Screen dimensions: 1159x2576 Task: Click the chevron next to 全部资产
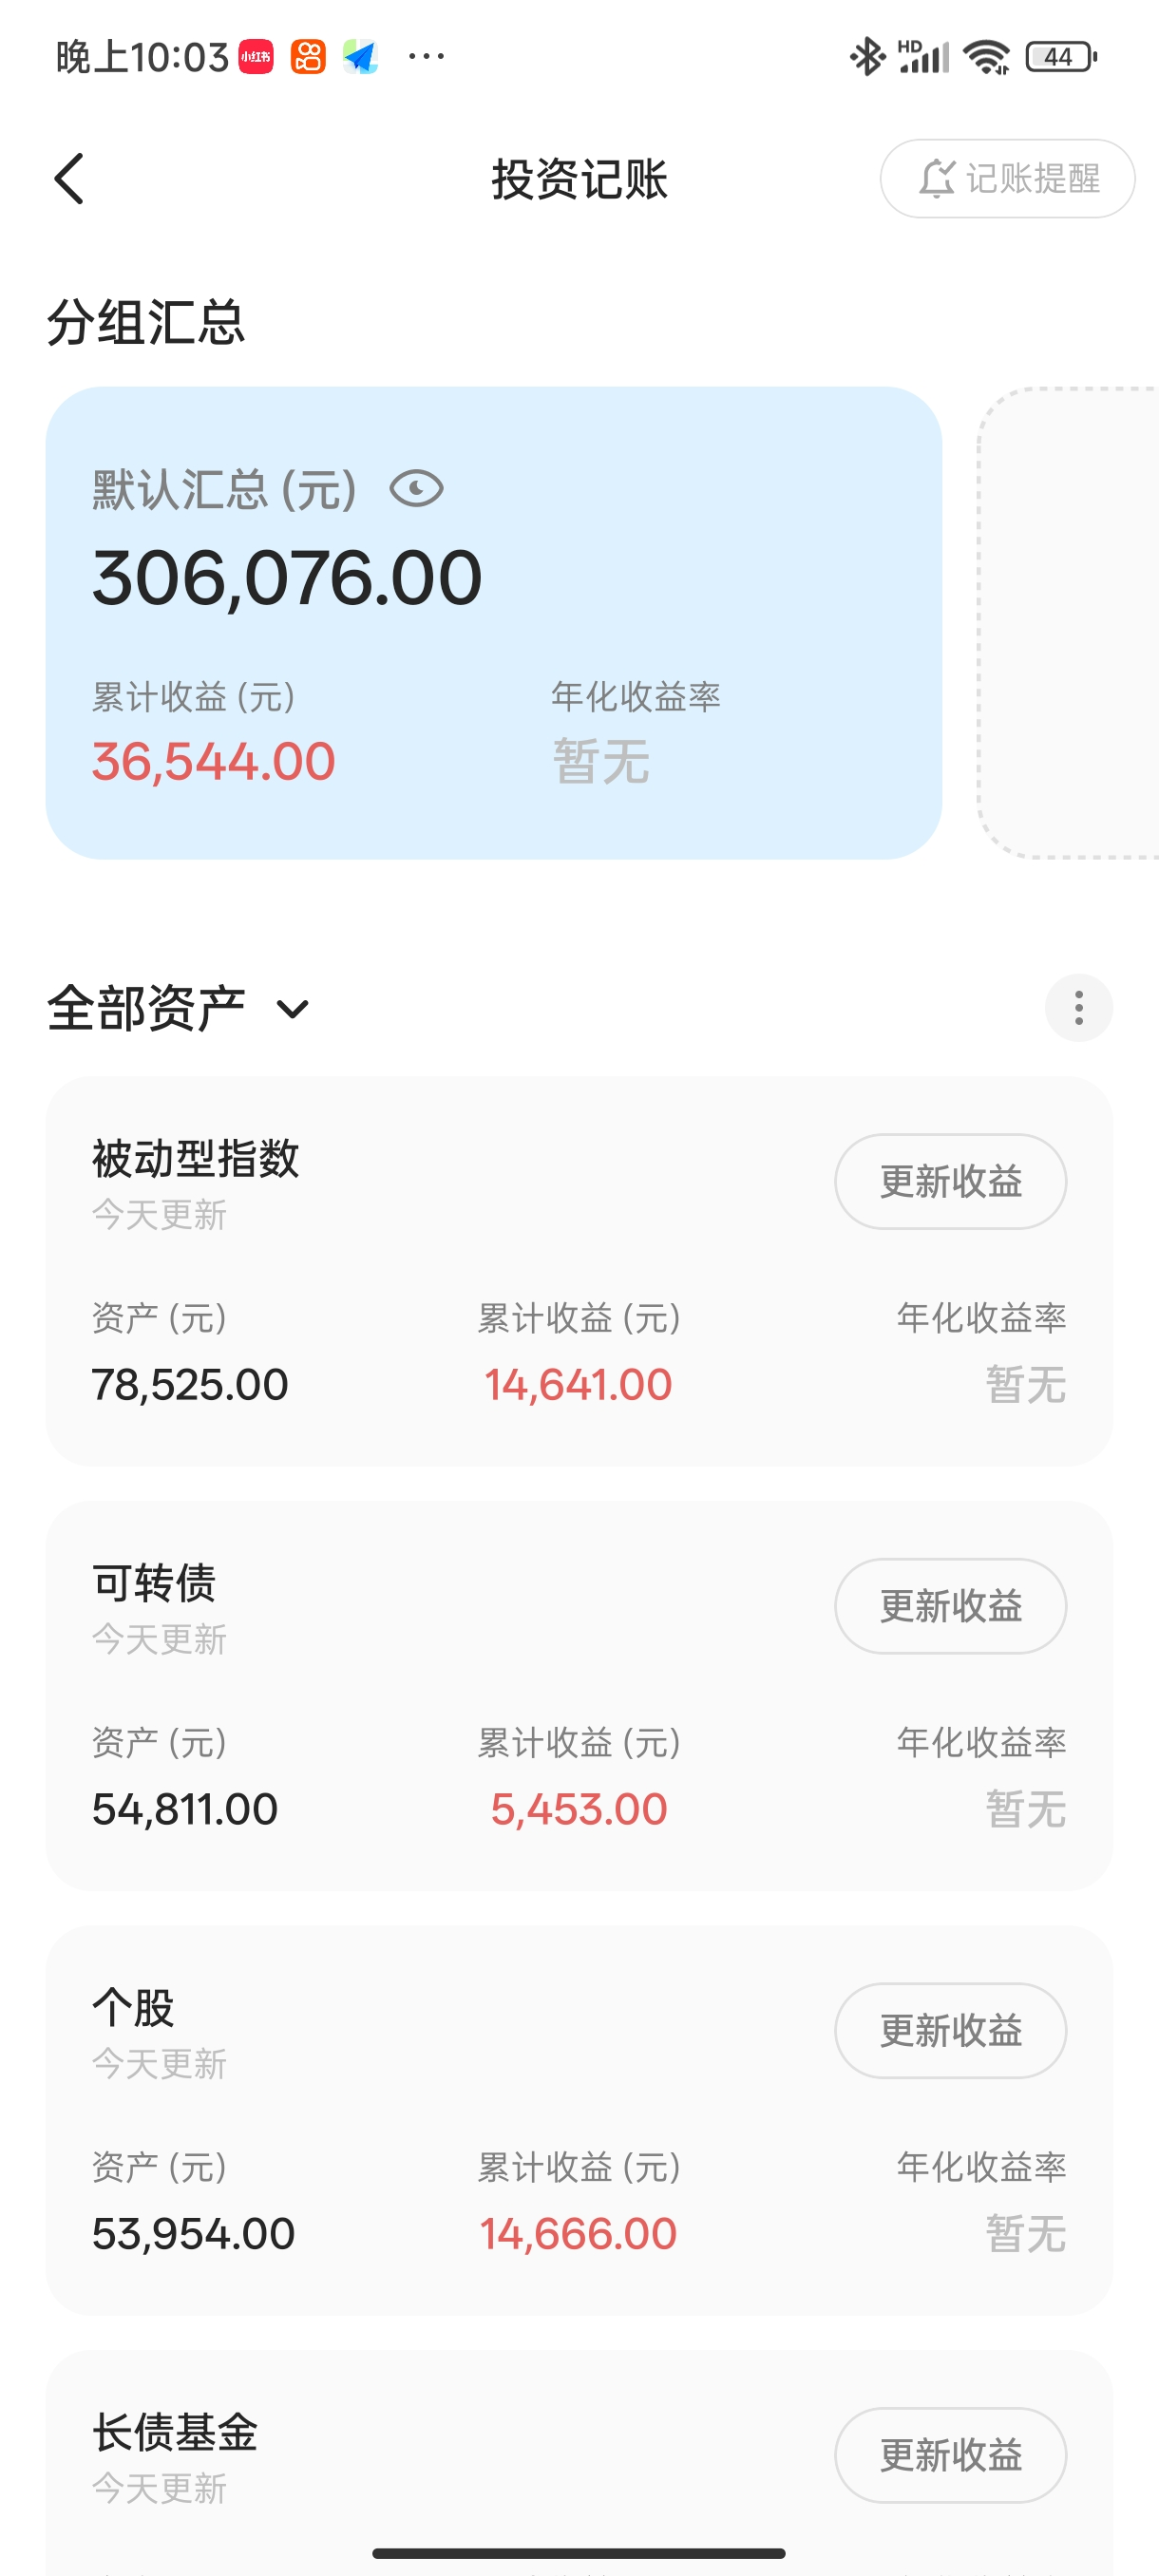[x=292, y=1009]
